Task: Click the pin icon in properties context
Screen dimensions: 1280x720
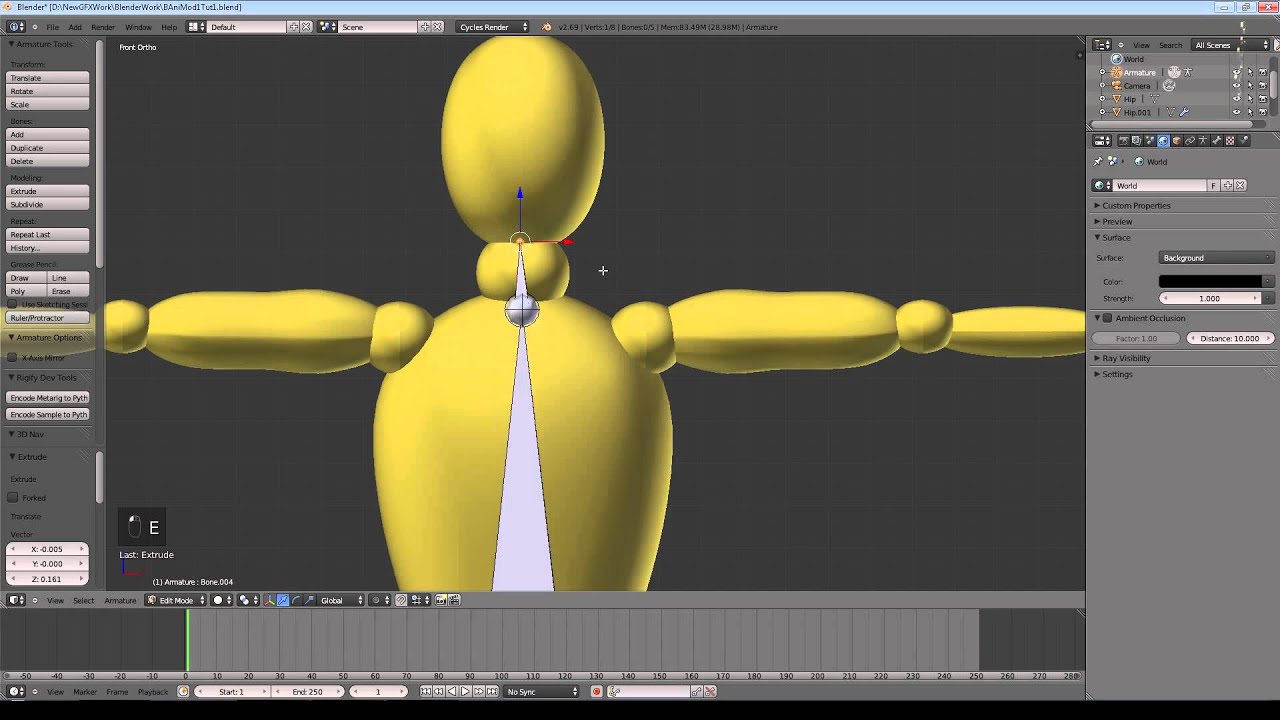Action: point(1097,162)
